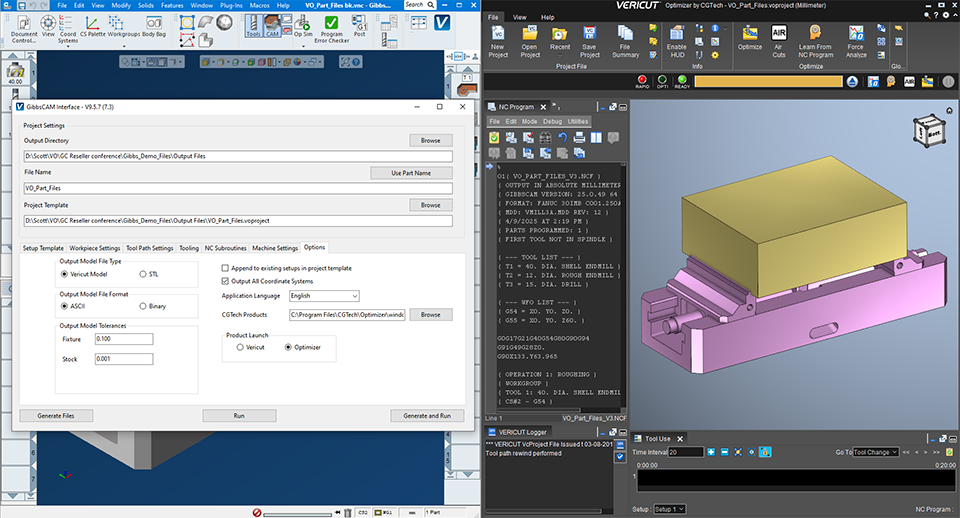Screen dimensions: 960x518
Task: Click the Fixture tolerance input field
Action: [124, 339]
